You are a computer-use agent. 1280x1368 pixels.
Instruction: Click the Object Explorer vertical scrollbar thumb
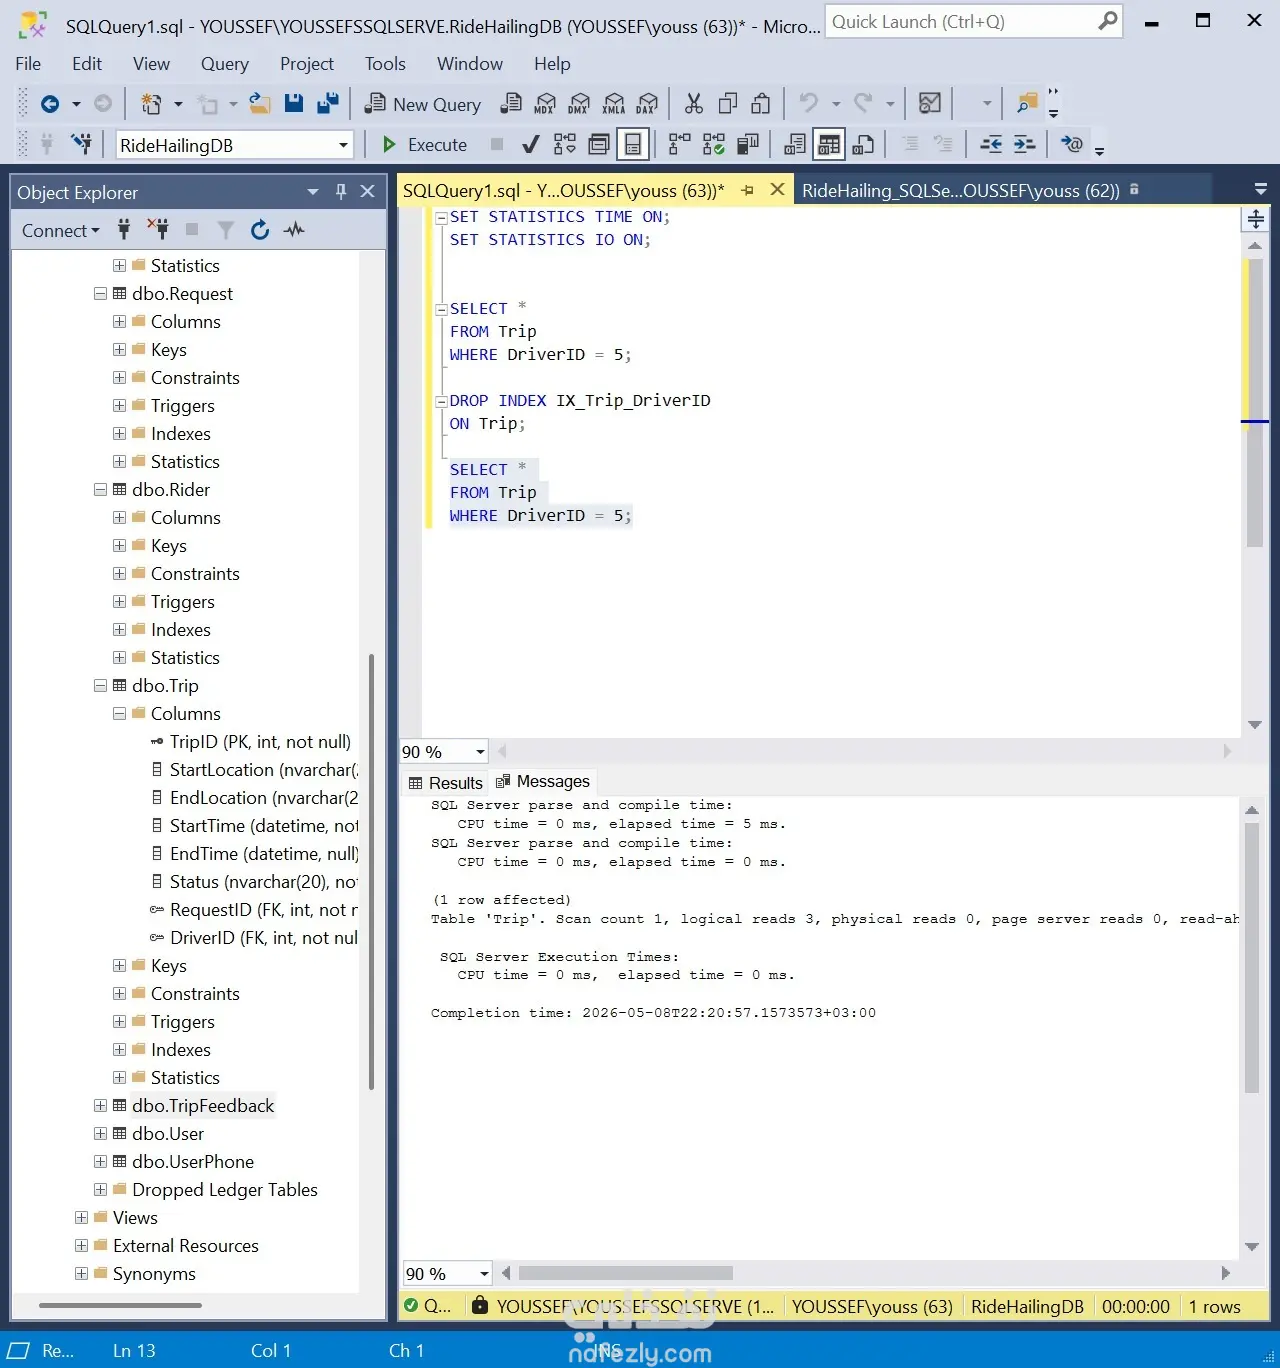(371, 872)
